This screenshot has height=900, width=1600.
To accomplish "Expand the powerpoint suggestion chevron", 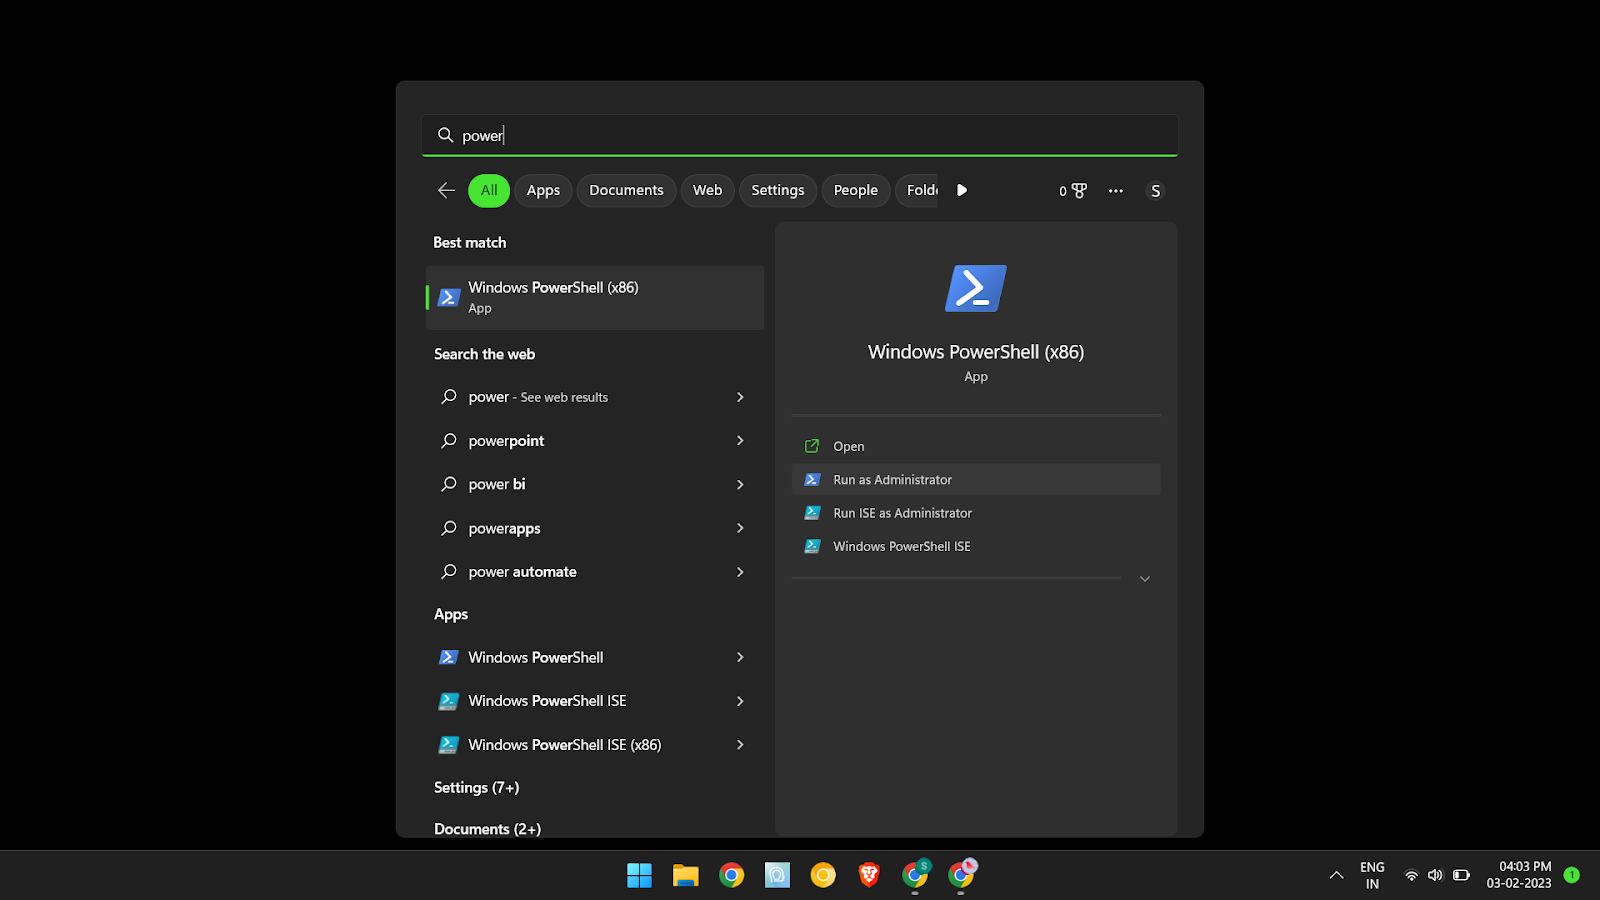I will pyautogui.click(x=740, y=441).
